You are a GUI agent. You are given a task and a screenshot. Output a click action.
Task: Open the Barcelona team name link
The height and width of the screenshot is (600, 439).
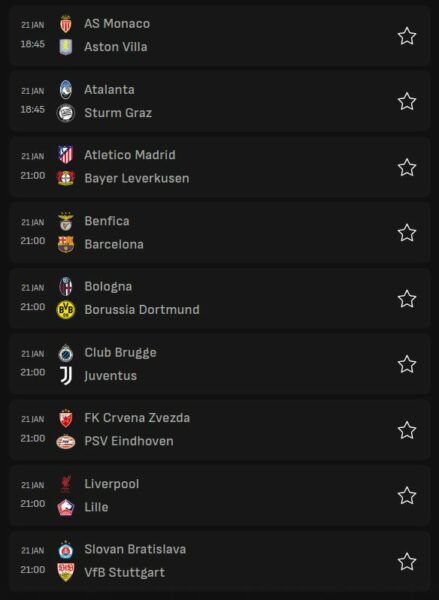pyautogui.click(x=114, y=244)
